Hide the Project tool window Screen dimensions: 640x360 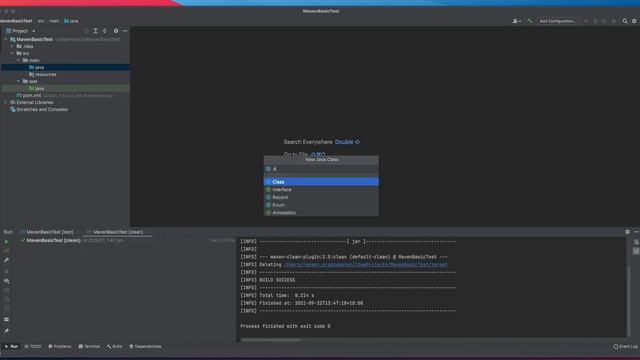[x=125, y=31]
